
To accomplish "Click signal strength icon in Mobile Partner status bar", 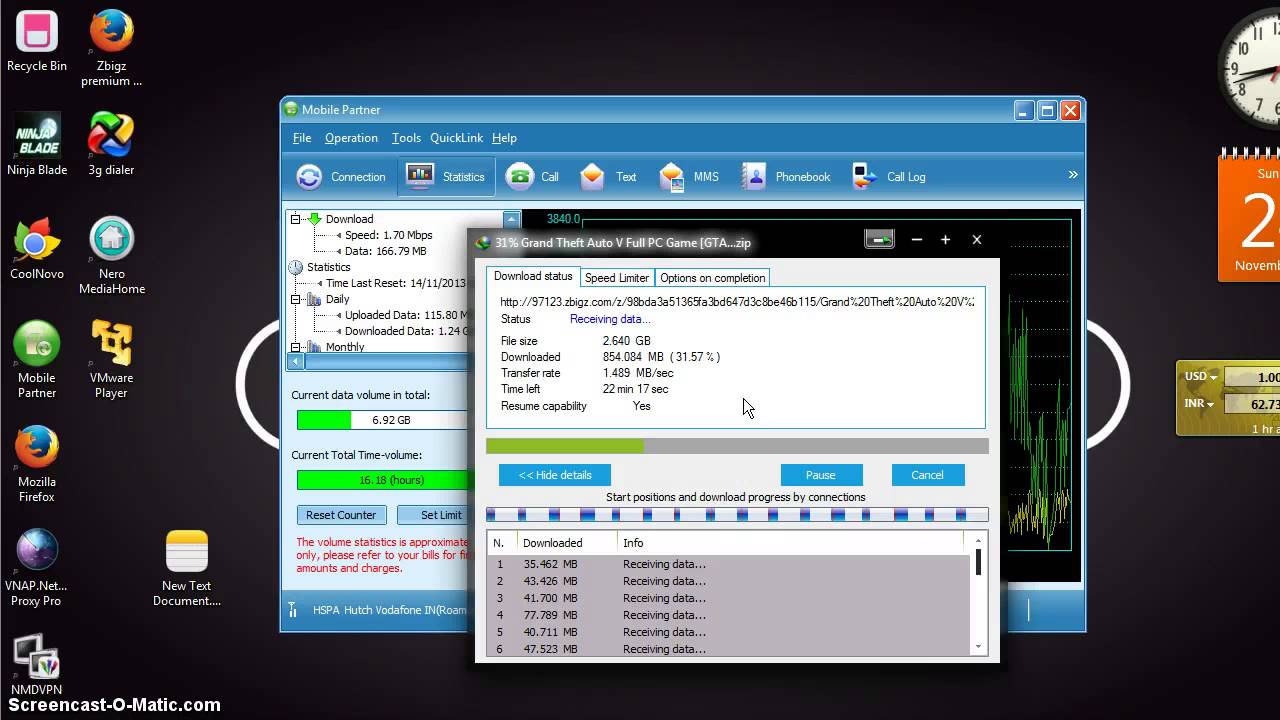I will tap(293, 609).
